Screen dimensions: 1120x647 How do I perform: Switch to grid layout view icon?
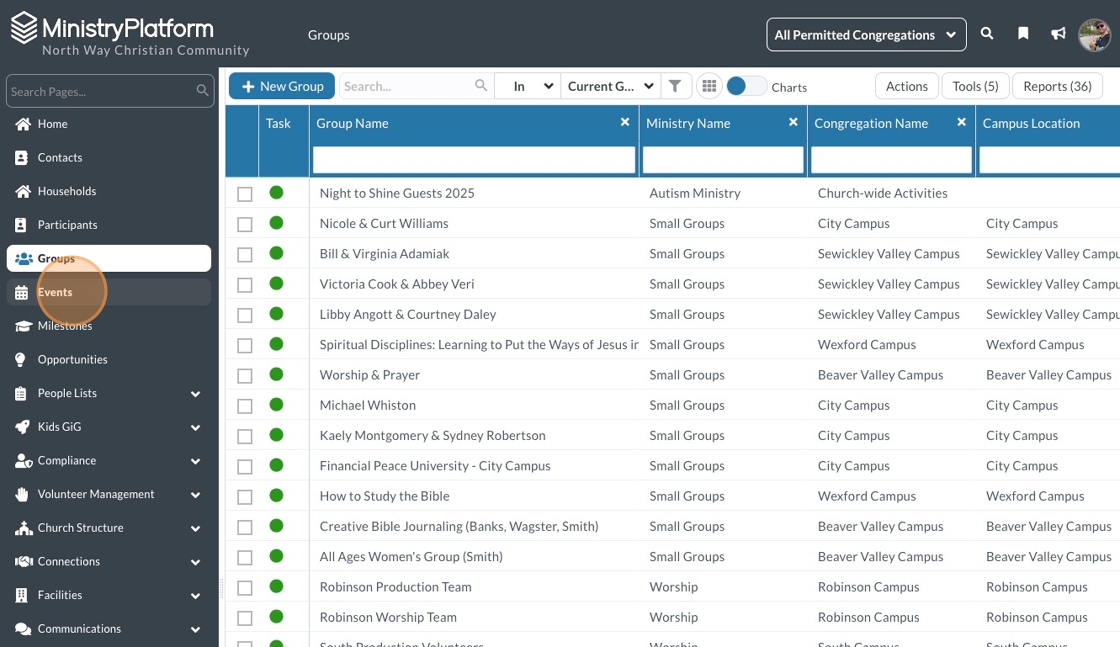pos(709,86)
